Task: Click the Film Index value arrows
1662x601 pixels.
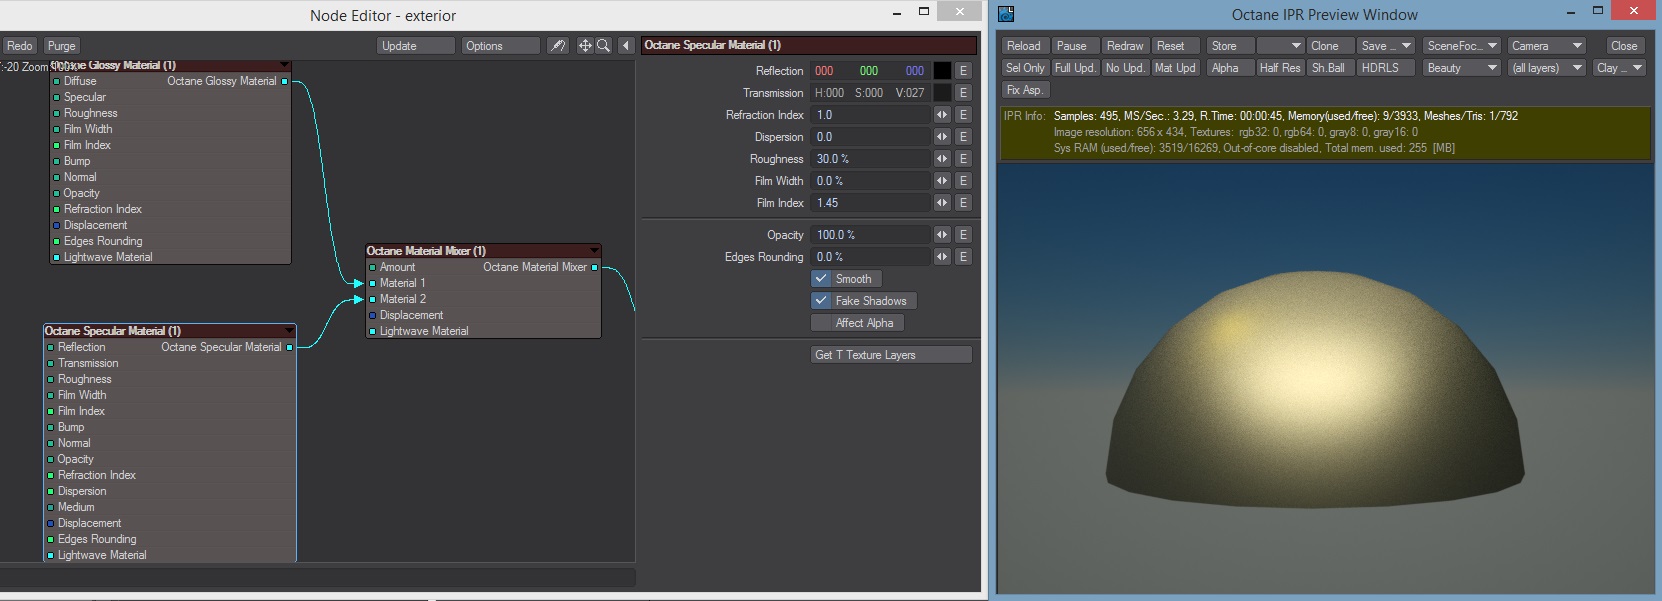Action: (942, 203)
